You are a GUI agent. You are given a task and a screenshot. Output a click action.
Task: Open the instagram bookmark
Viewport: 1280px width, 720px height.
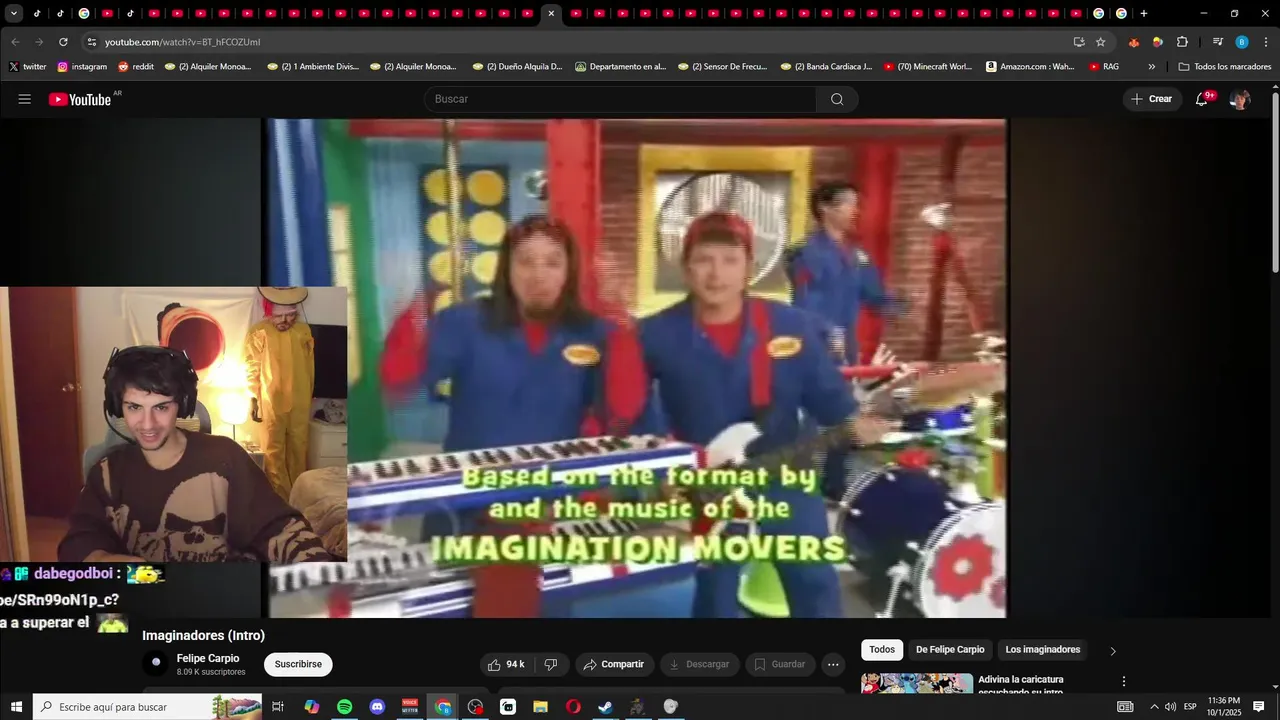click(x=82, y=67)
